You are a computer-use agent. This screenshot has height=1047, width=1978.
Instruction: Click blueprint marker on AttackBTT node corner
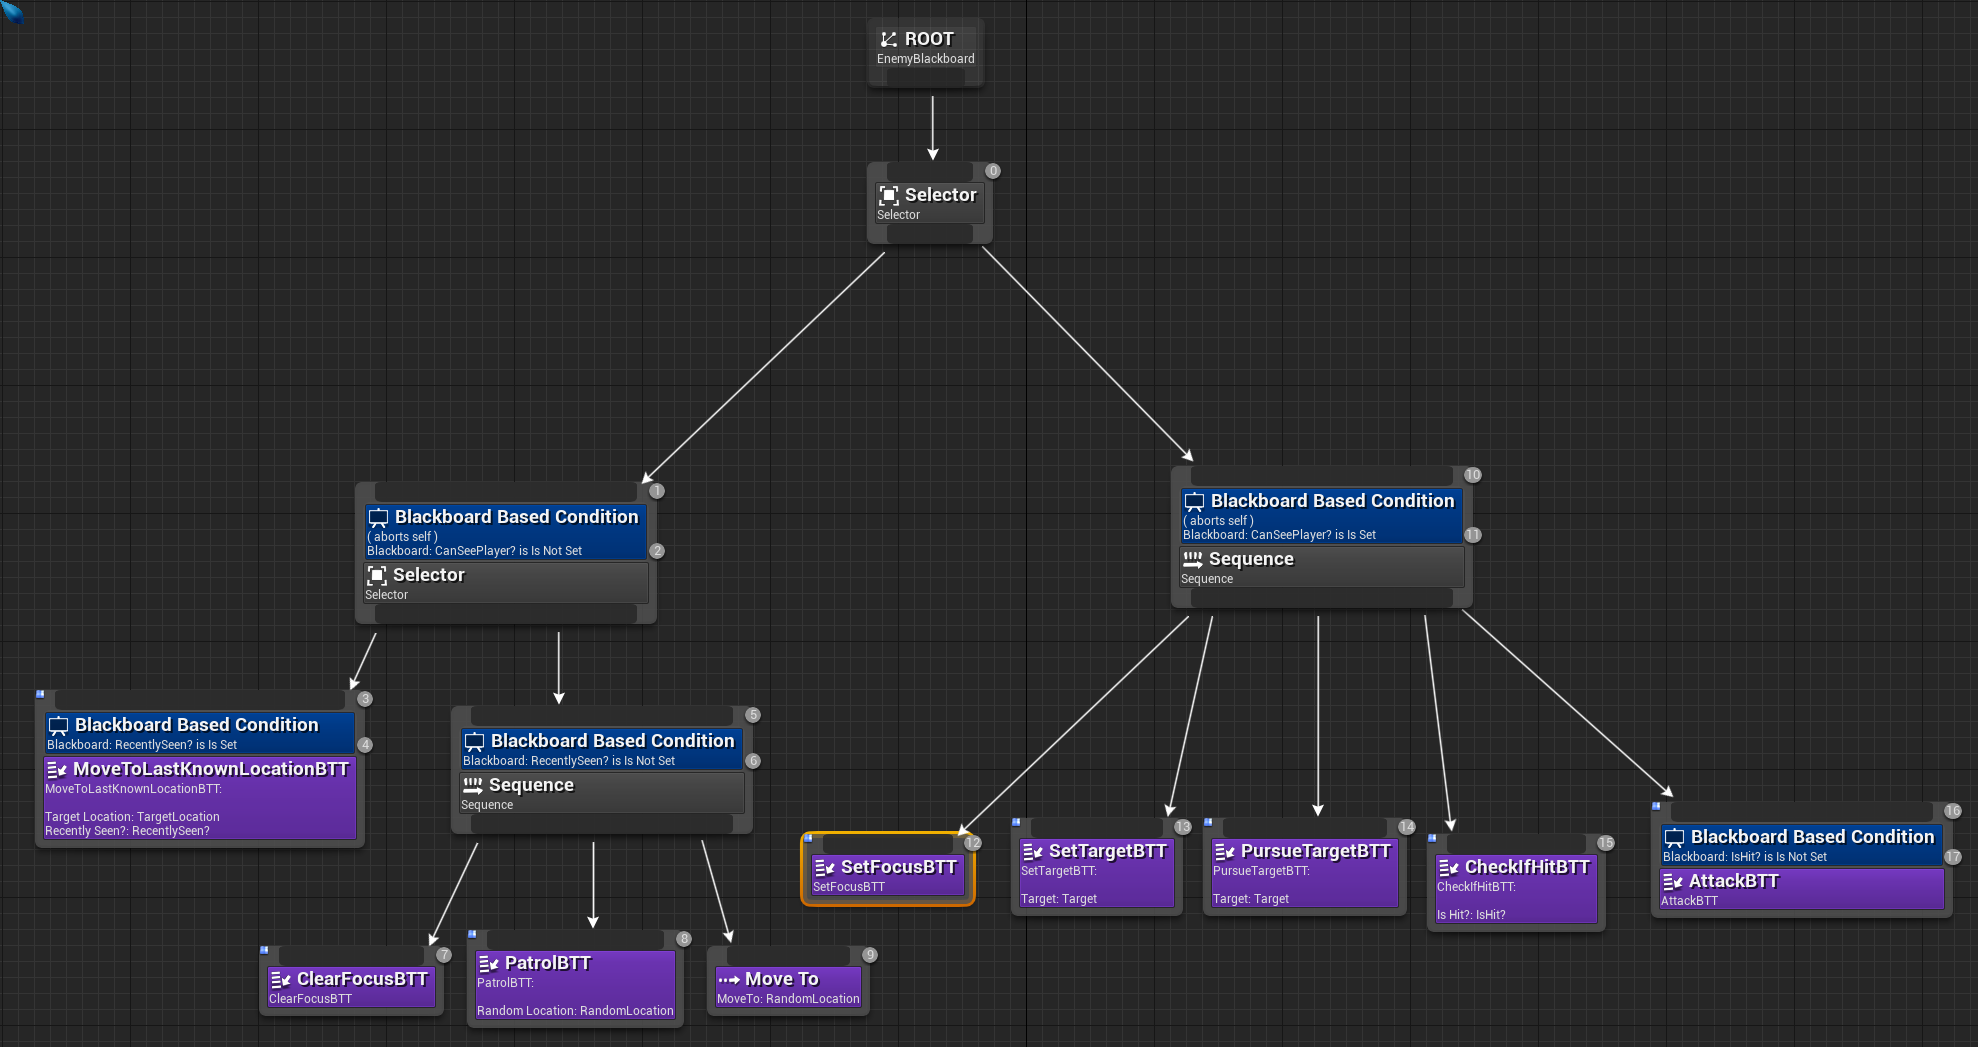click(1656, 805)
